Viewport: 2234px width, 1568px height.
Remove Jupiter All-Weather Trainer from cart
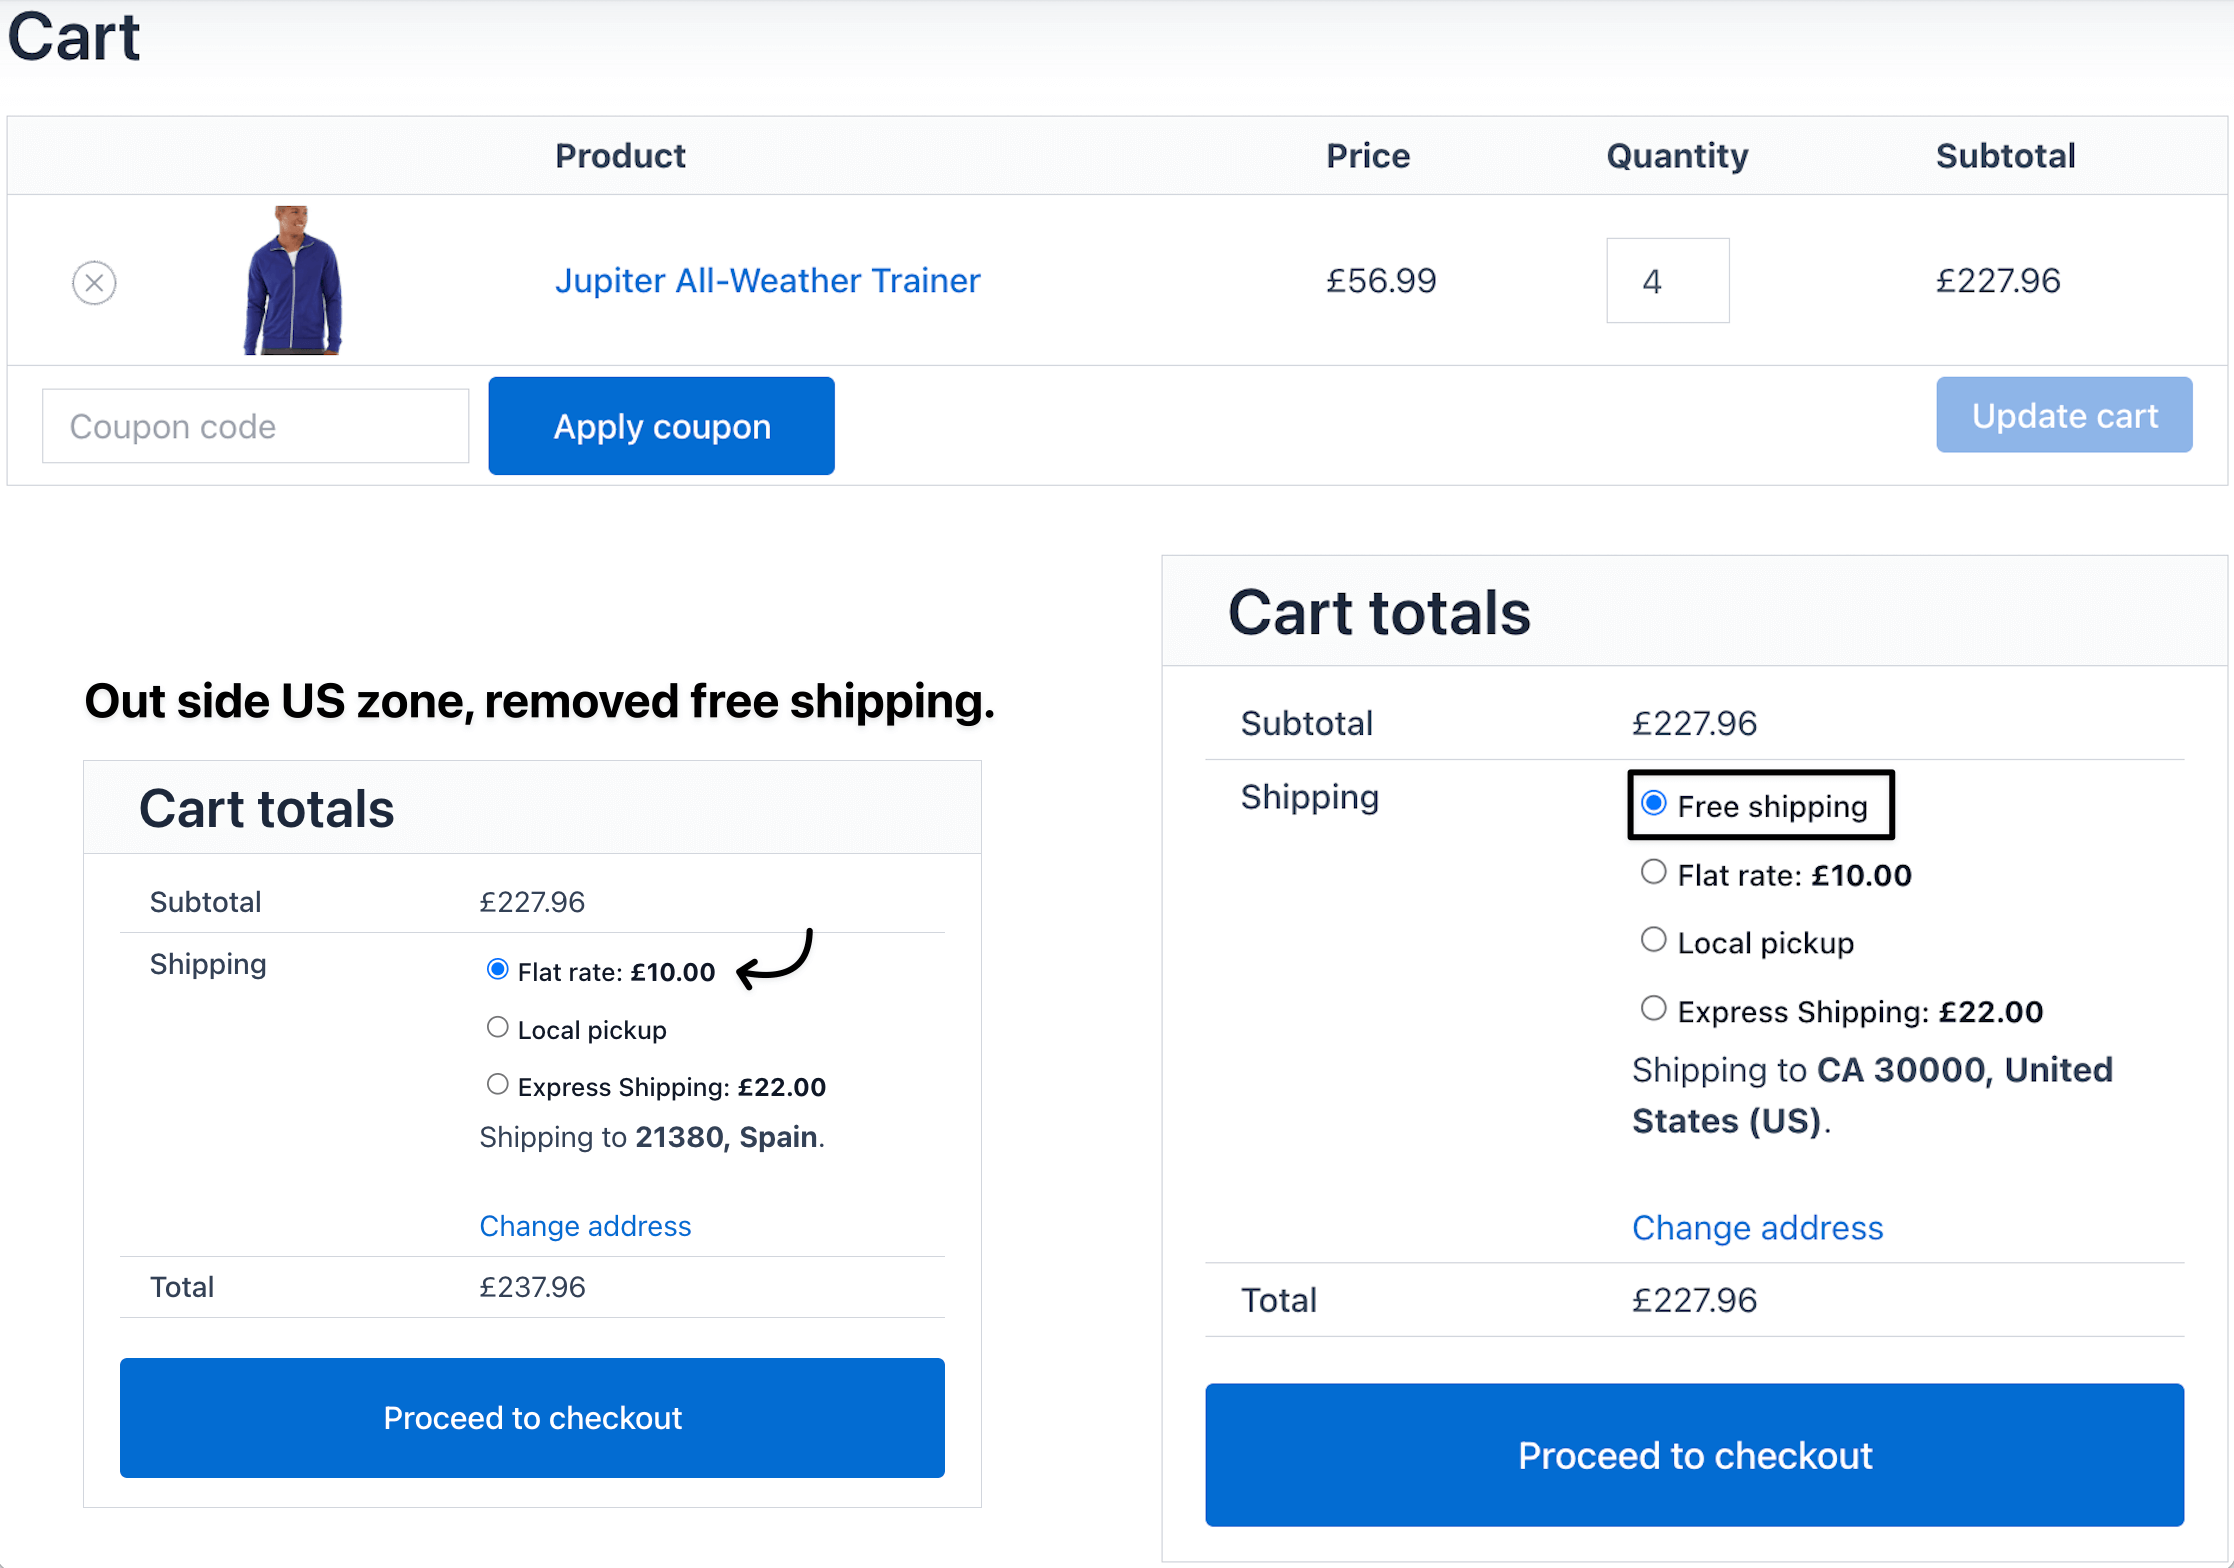pyautogui.click(x=94, y=283)
